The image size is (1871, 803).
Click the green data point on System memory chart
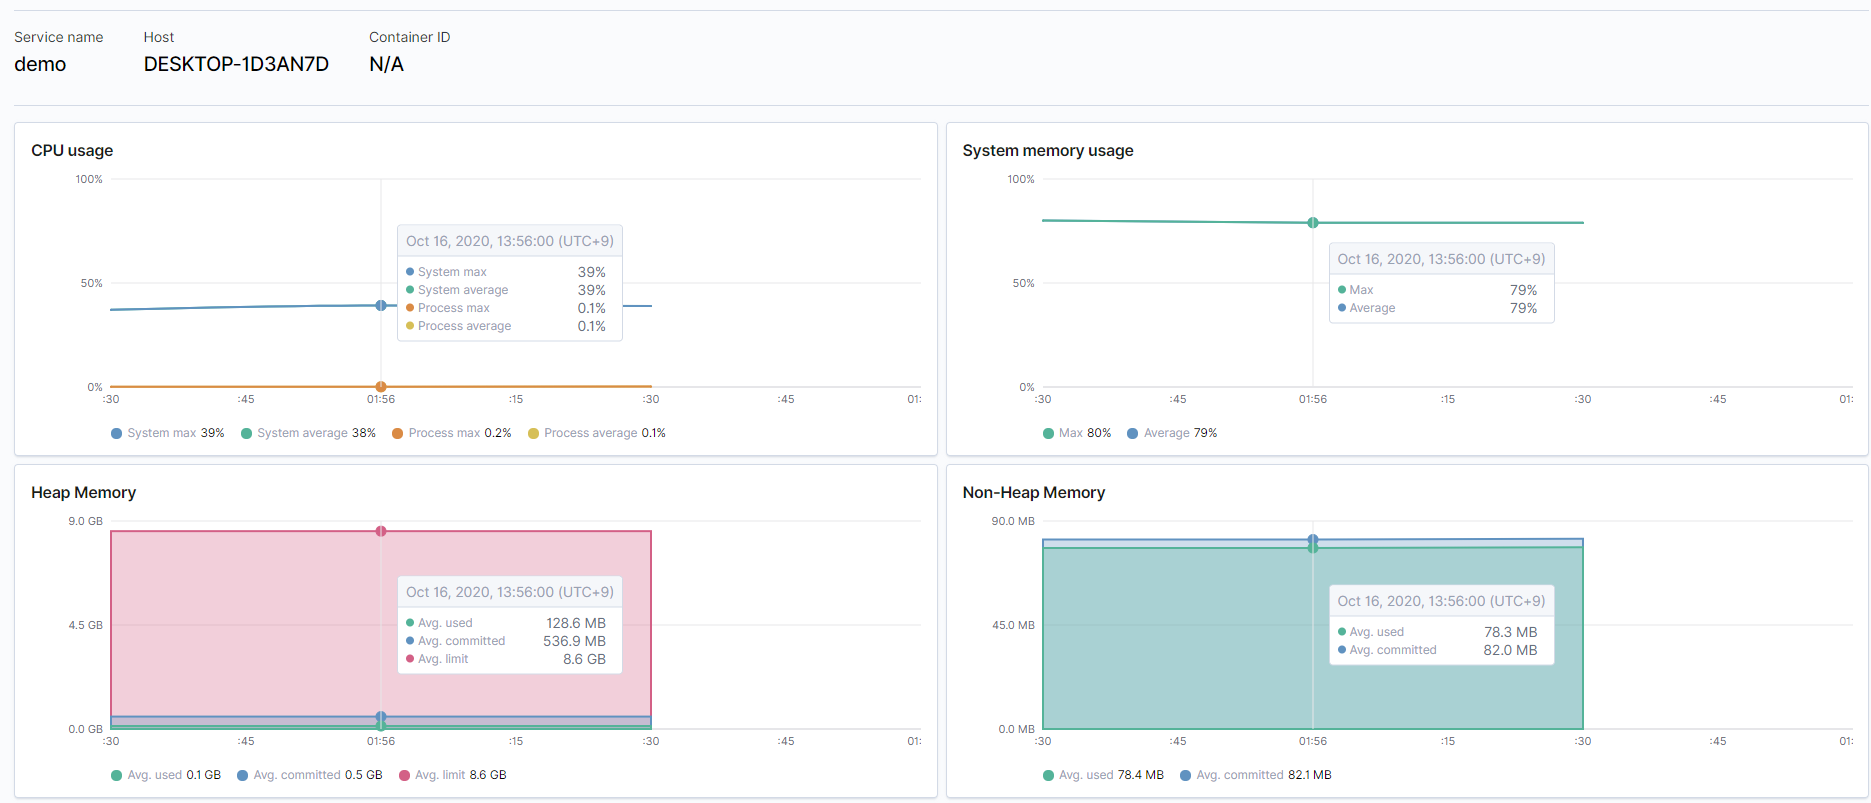point(1313,222)
